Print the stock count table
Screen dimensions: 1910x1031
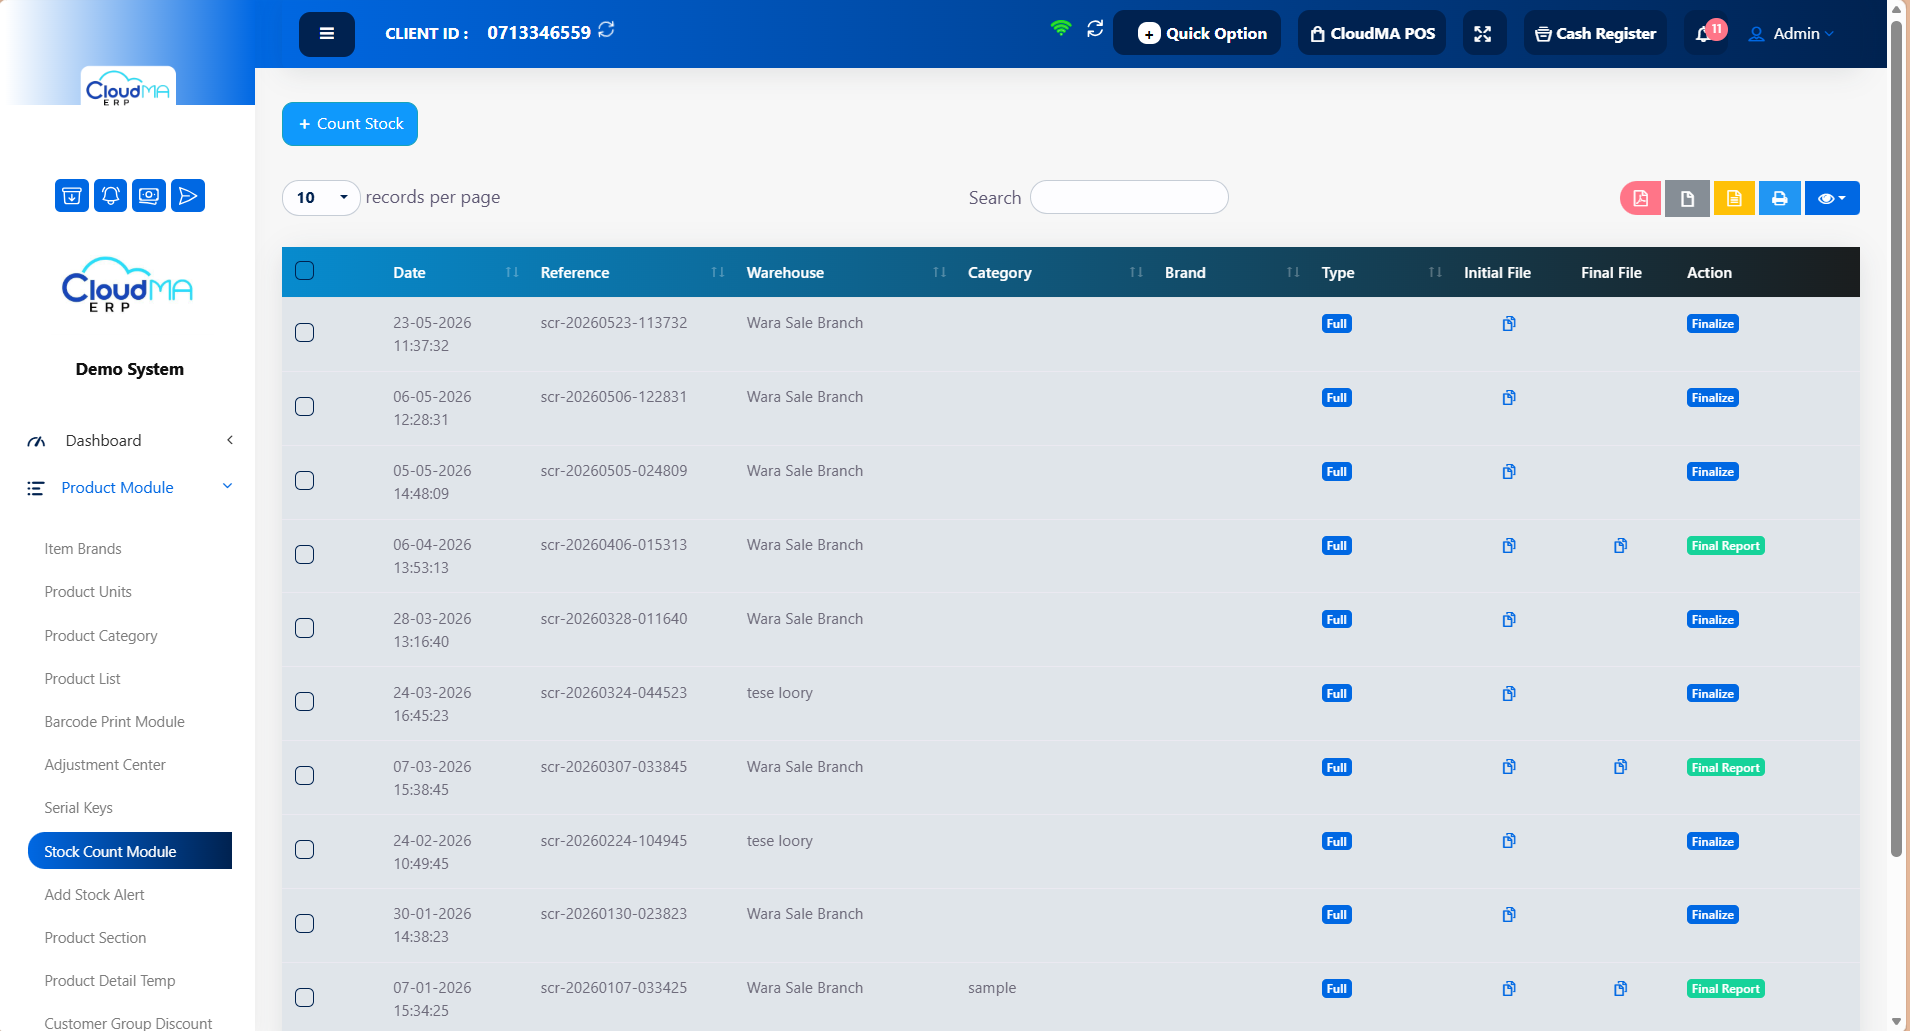pos(1780,198)
